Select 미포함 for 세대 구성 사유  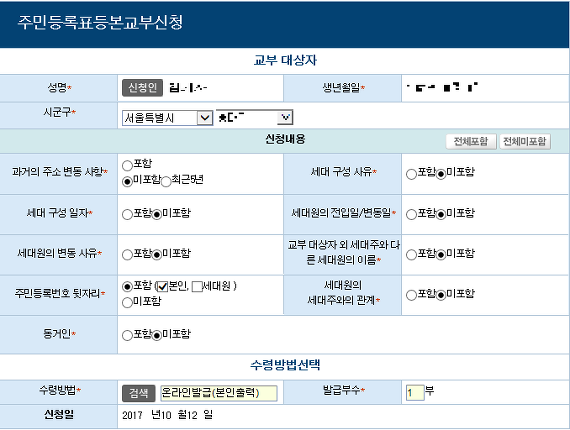(441, 174)
